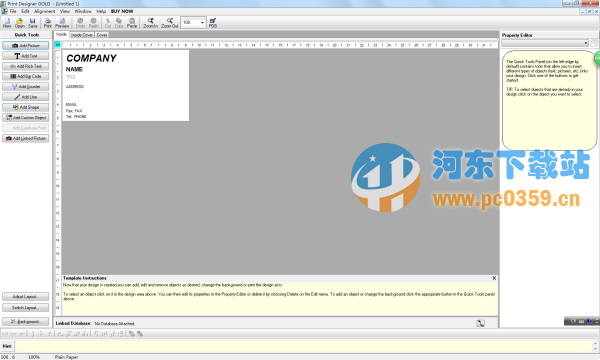The width and height of the screenshot is (600, 360).
Task: Zoom out using the Zoom Out icon
Action: [170, 23]
